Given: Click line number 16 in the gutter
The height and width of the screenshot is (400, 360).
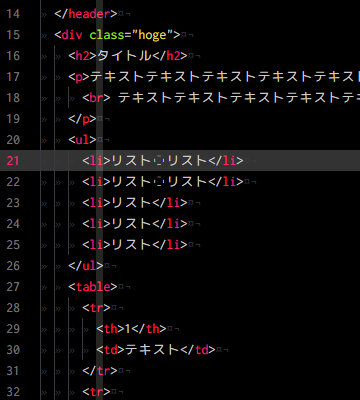Looking at the screenshot, I should pos(13,56).
